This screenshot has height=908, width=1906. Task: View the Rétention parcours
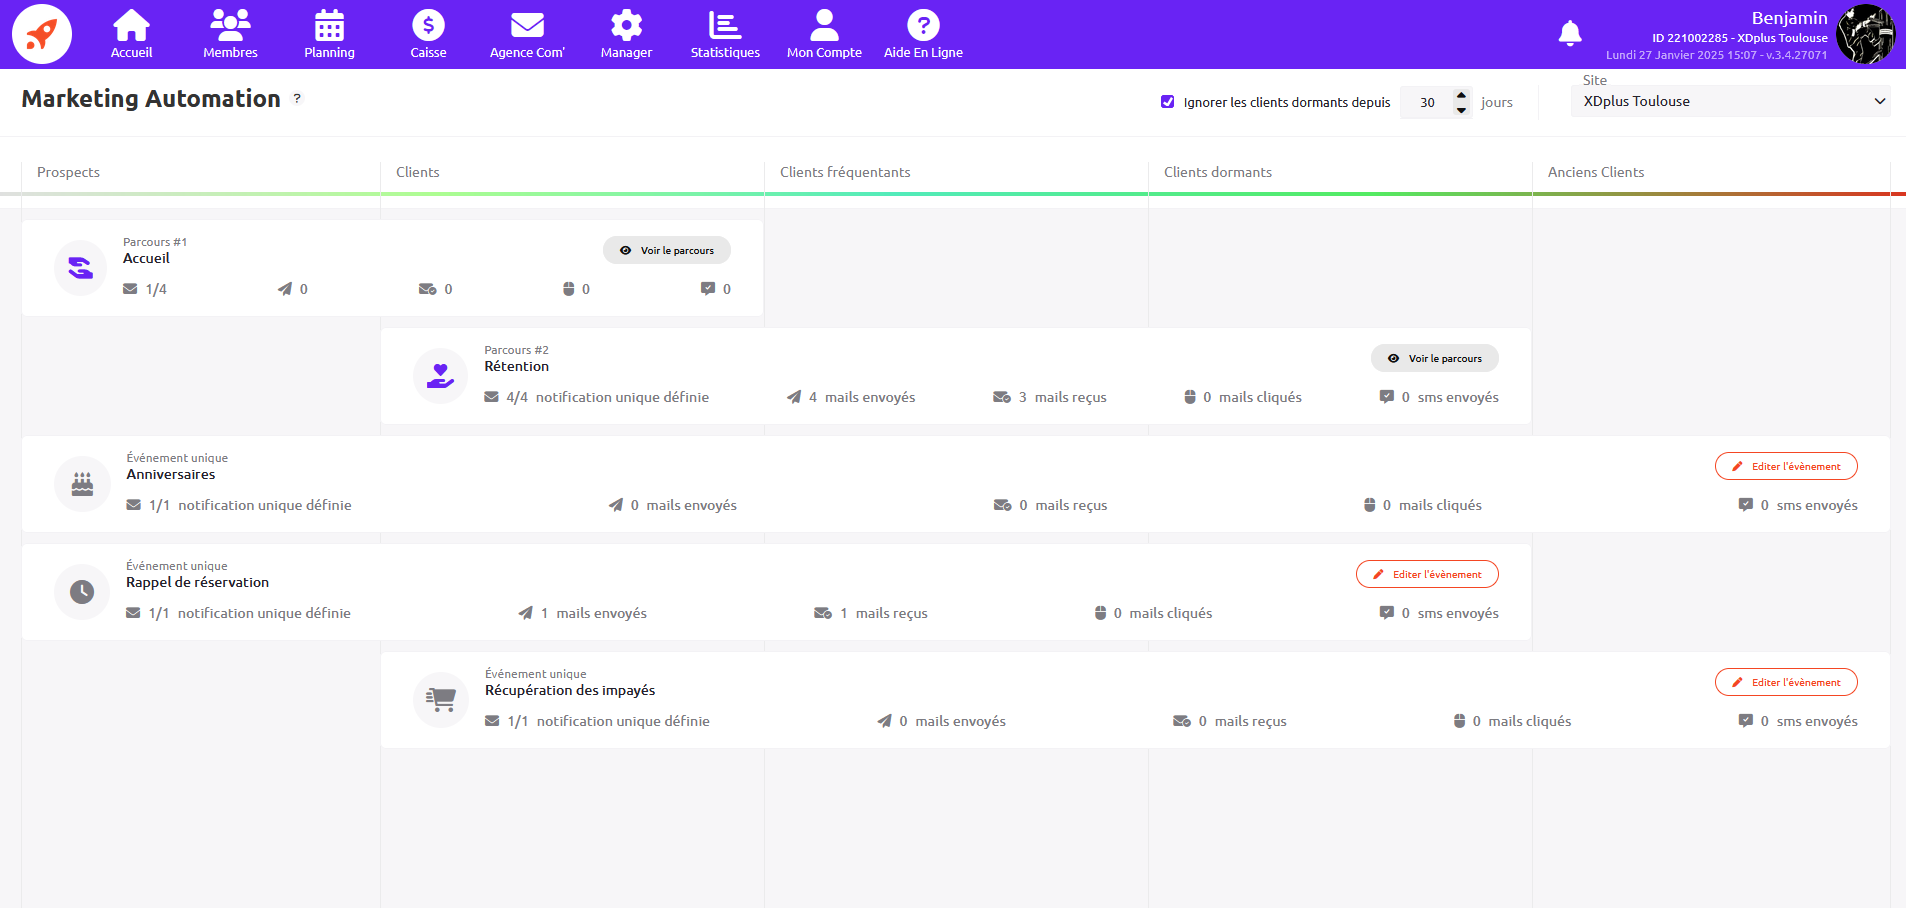(1434, 358)
